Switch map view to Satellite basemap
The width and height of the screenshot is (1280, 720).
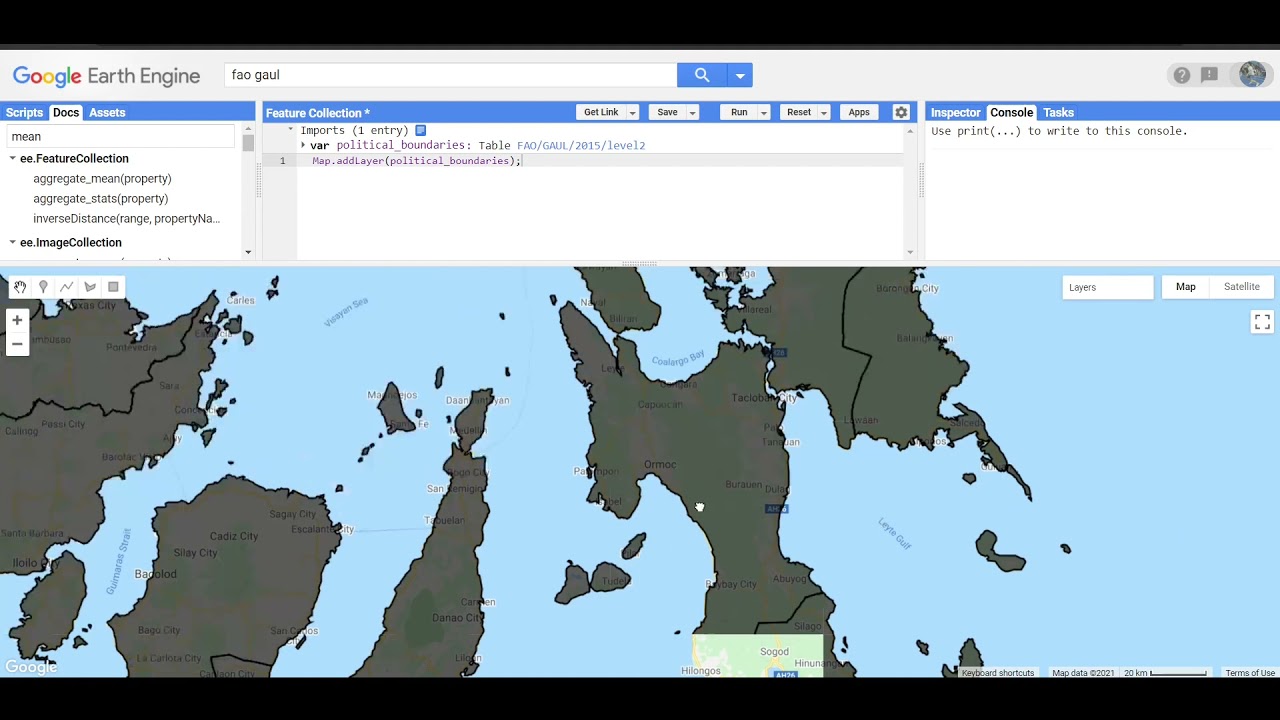[1242, 287]
